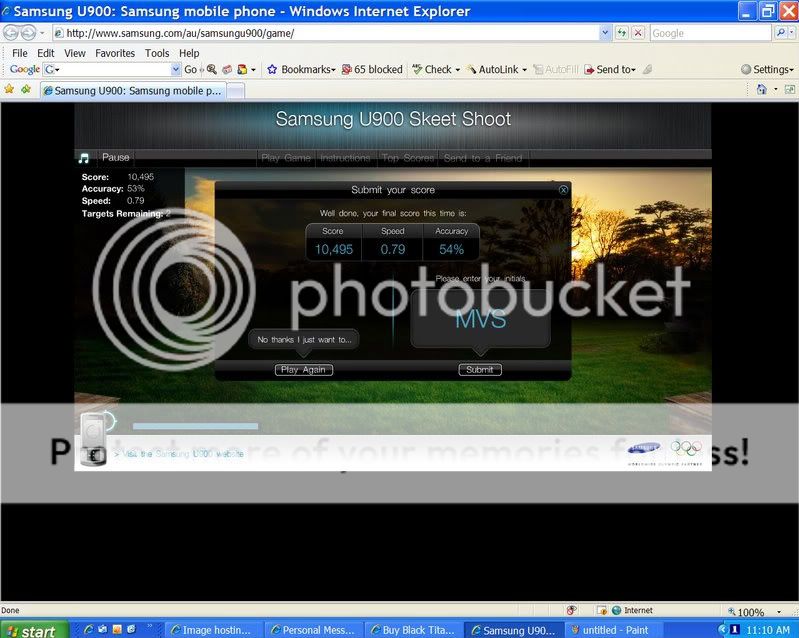799x638 pixels.
Task: Open the AutoLink dropdown arrow
Action: [x=524, y=70]
